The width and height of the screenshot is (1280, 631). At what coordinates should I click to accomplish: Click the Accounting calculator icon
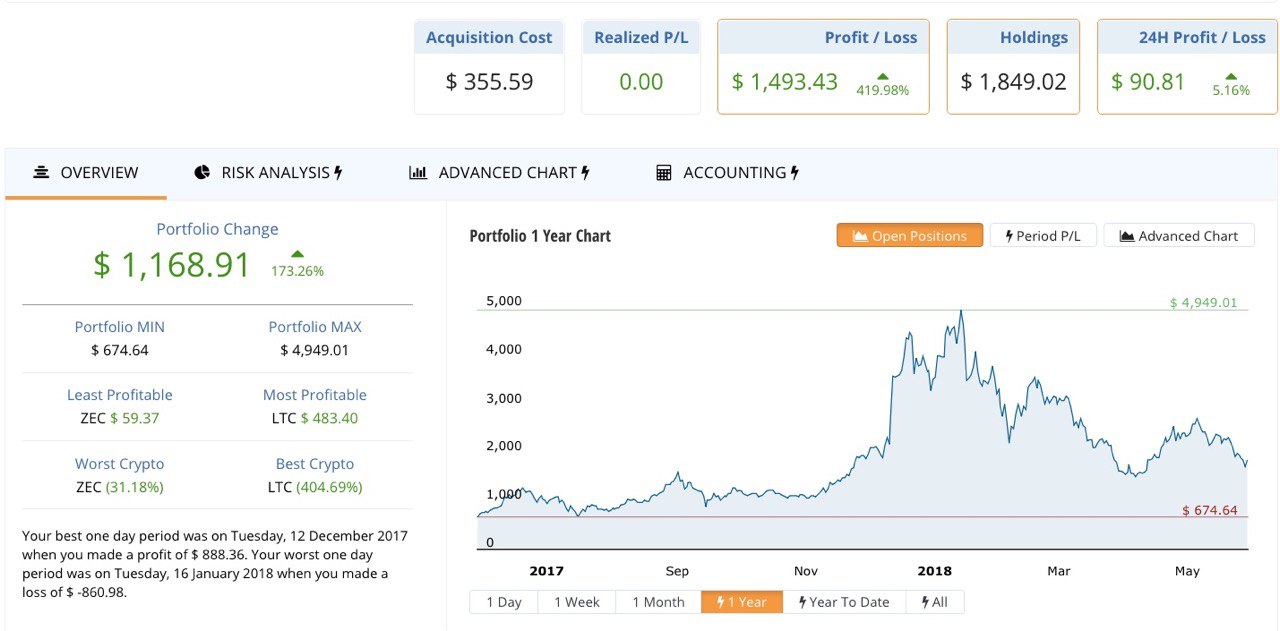coord(664,173)
